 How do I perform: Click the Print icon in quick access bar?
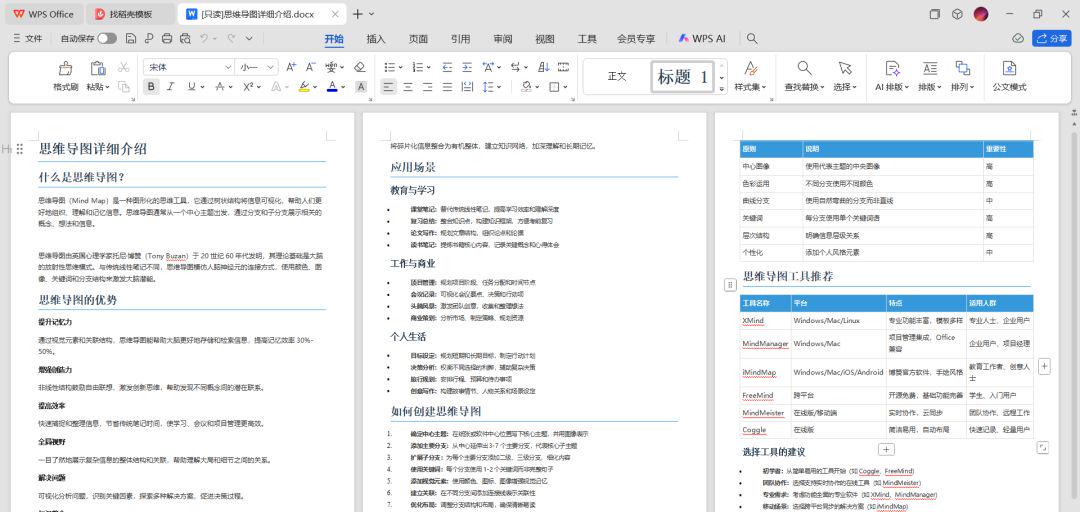167,39
